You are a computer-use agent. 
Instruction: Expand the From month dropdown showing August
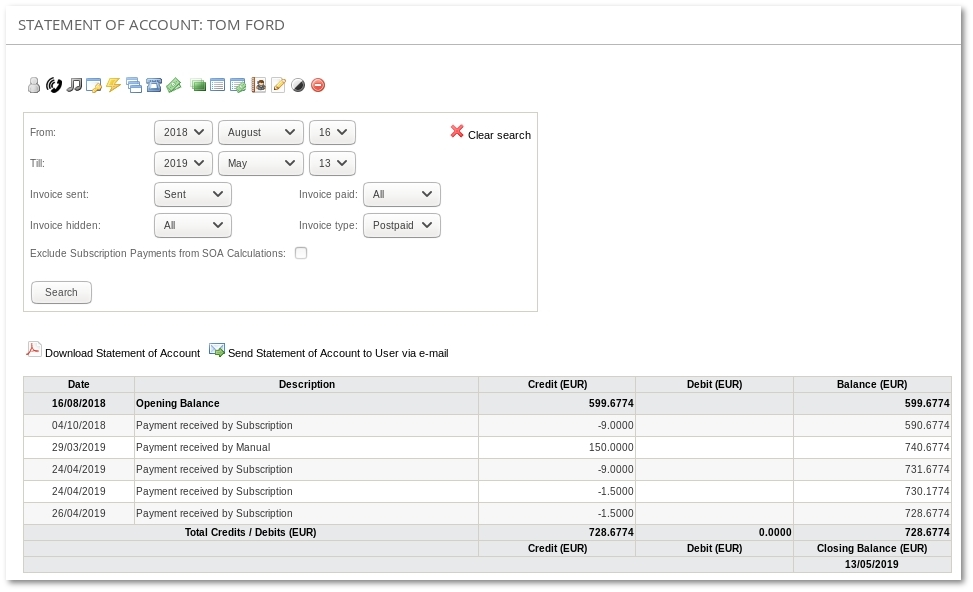[260, 132]
